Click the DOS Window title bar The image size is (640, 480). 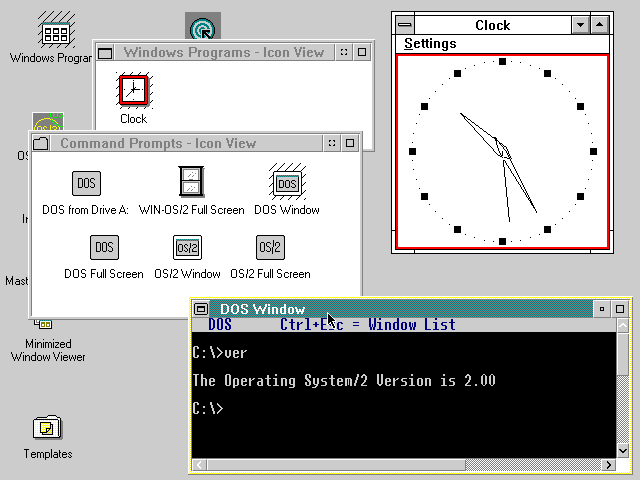pyautogui.click(x=401, y=309)
